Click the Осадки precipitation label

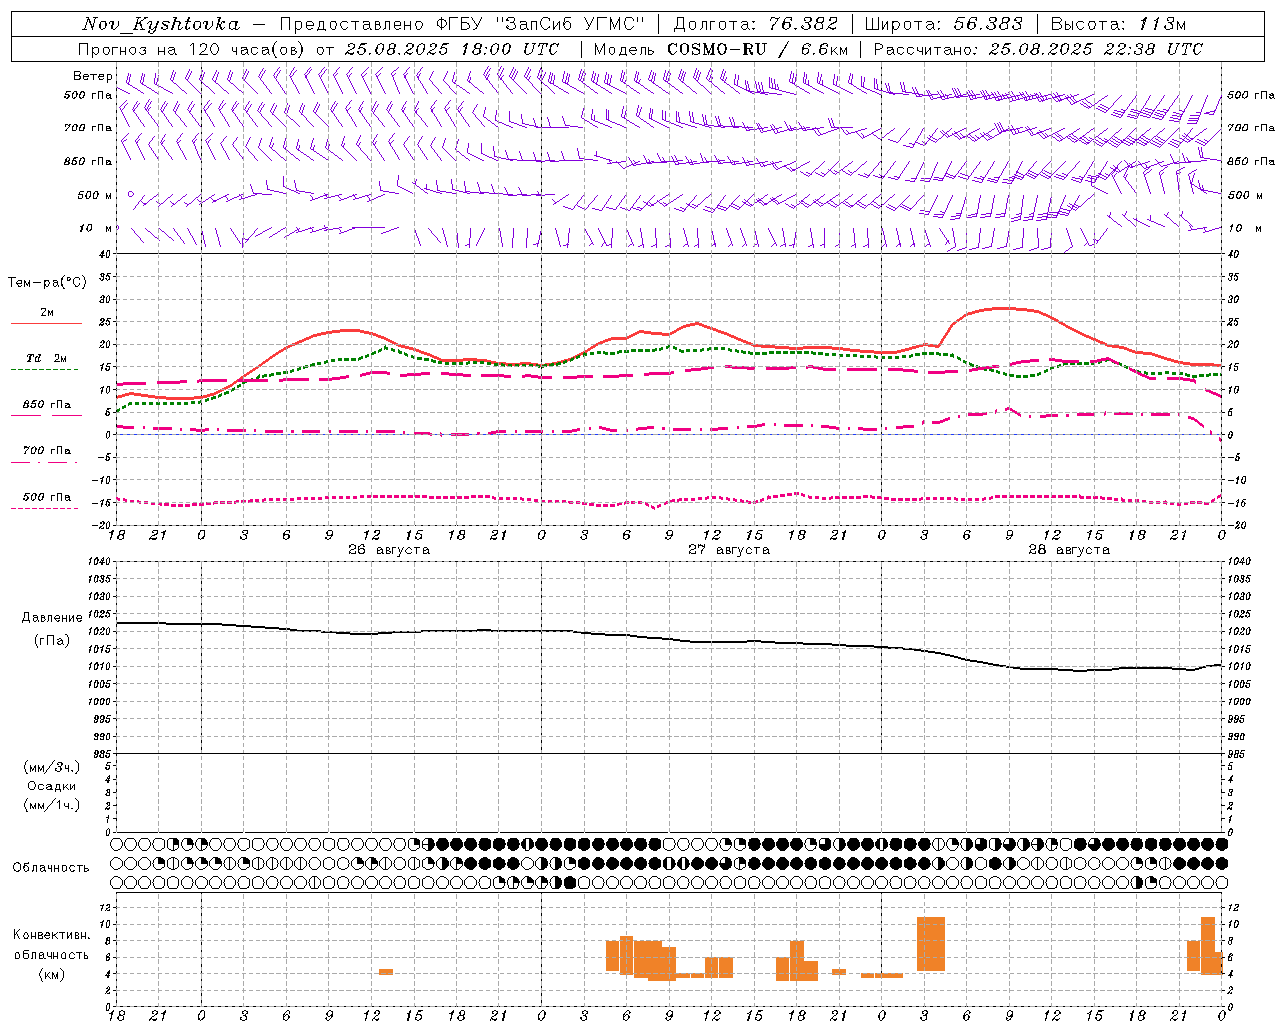coord(52,786)
